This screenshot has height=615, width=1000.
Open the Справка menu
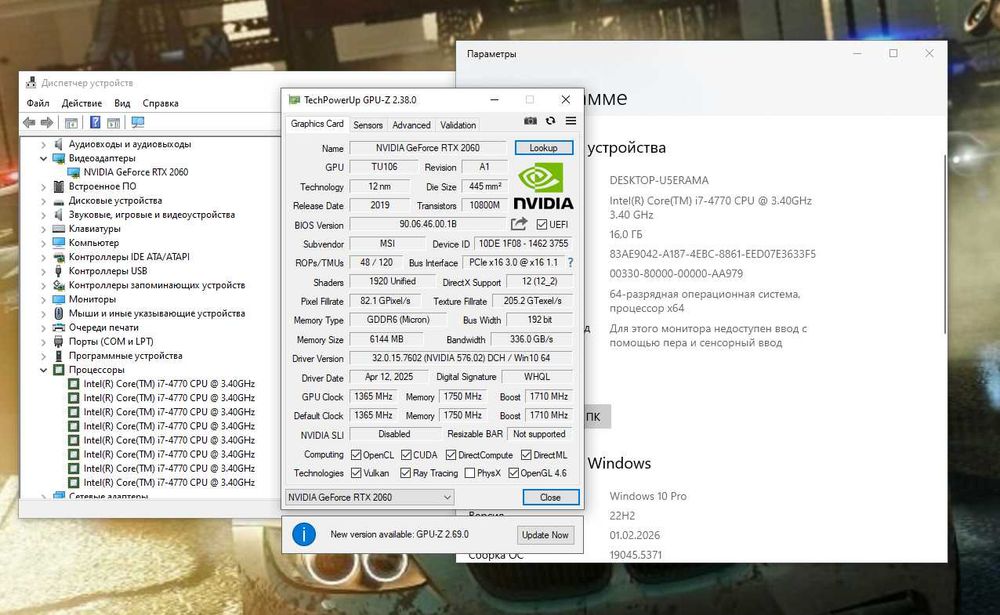click(160, 103)
